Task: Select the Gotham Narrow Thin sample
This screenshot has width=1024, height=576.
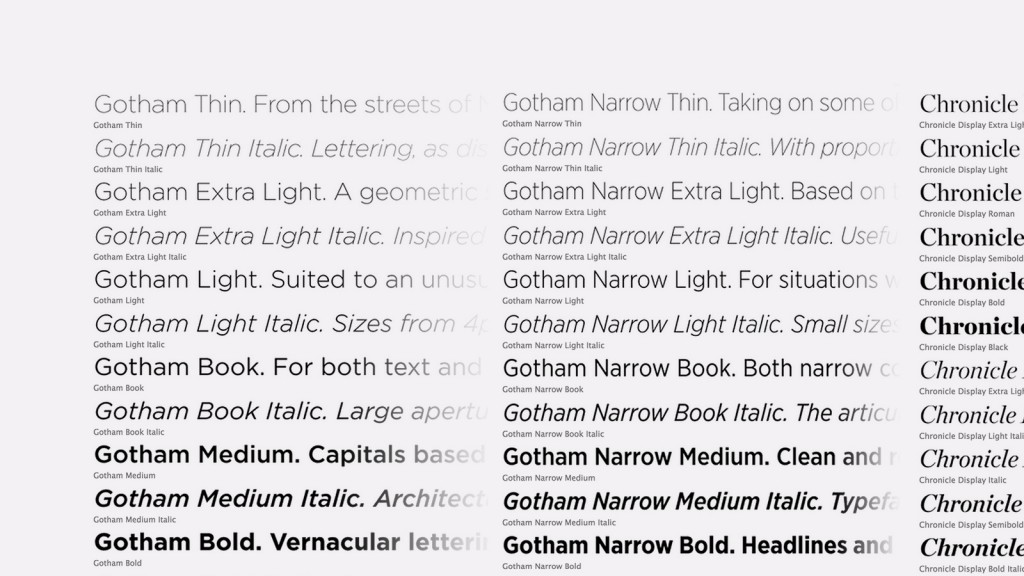Action: tap(700, 103)
